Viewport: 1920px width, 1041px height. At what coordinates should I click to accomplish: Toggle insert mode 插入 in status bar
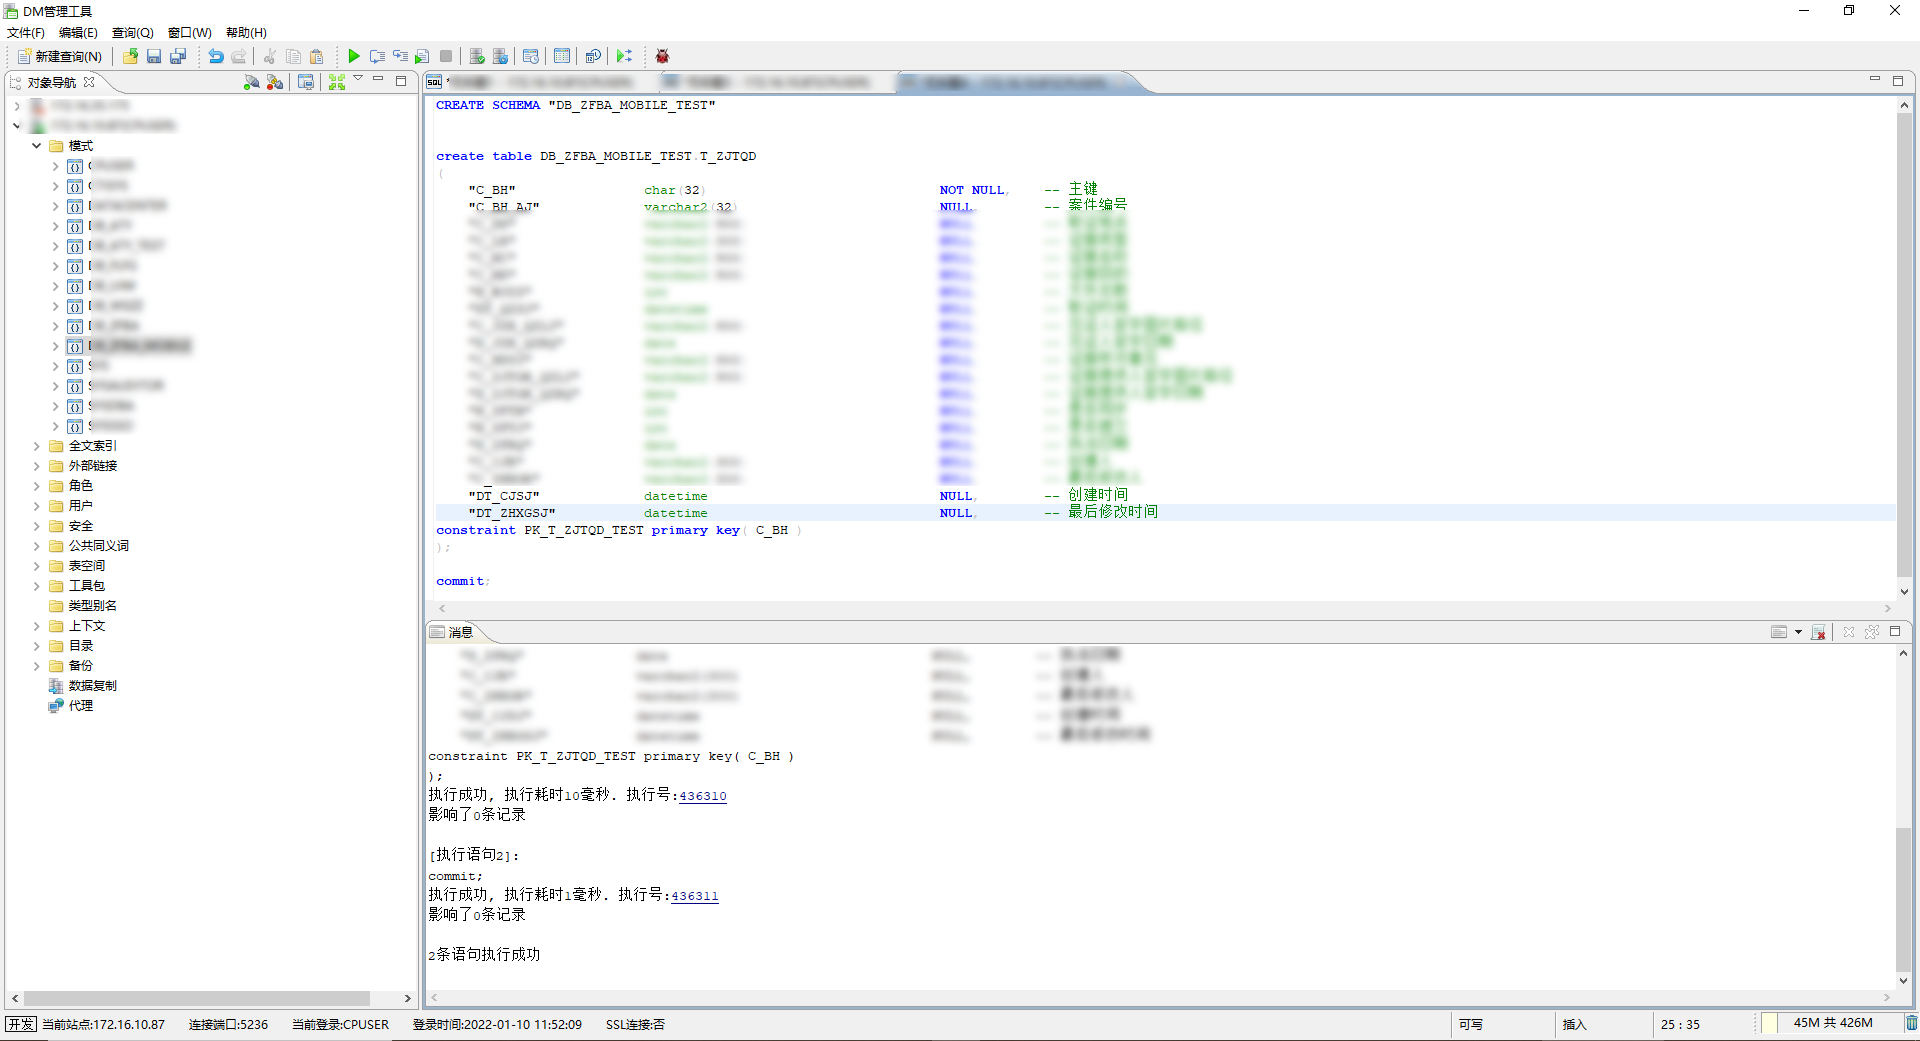tap(1575, 1025)
